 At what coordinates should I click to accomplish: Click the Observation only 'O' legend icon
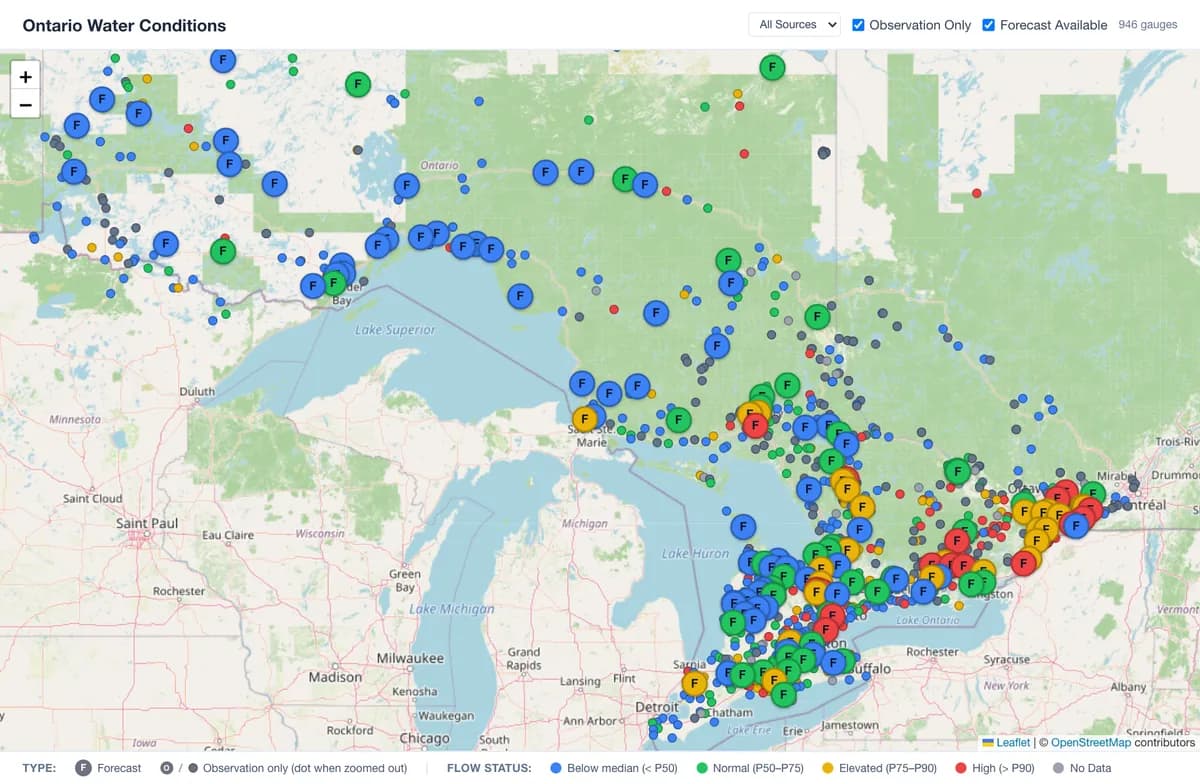click(x=167, y=768)
